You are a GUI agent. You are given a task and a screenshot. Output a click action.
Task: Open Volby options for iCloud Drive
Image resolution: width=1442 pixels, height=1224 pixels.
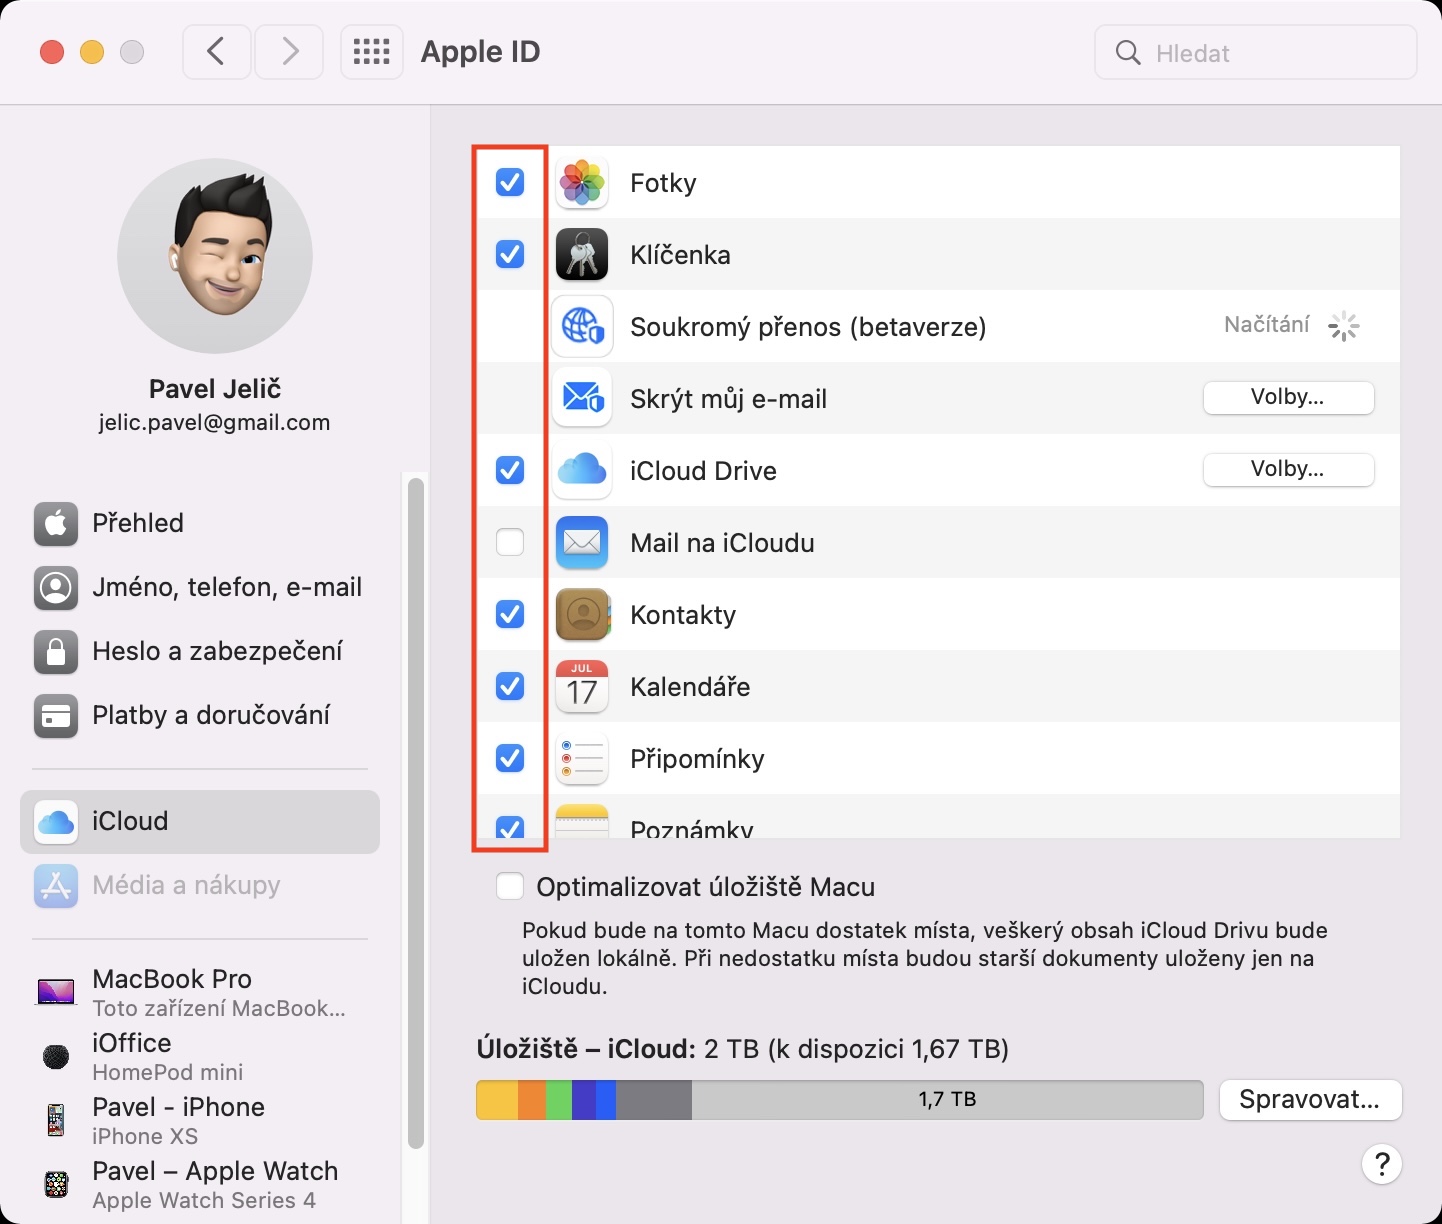(1287, 470)
